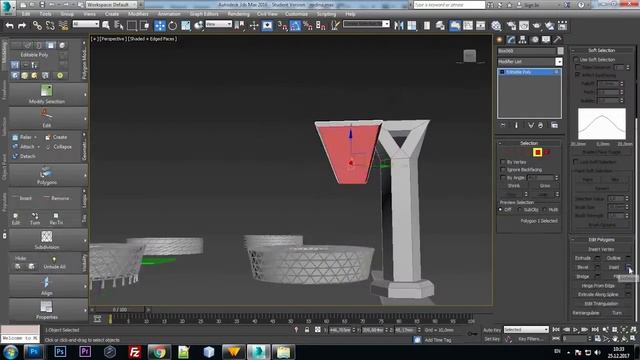Toggle the By Angle checkbox
Image resolution: width=640 pixels, height=360 pixels.
(x=503, y=178)
